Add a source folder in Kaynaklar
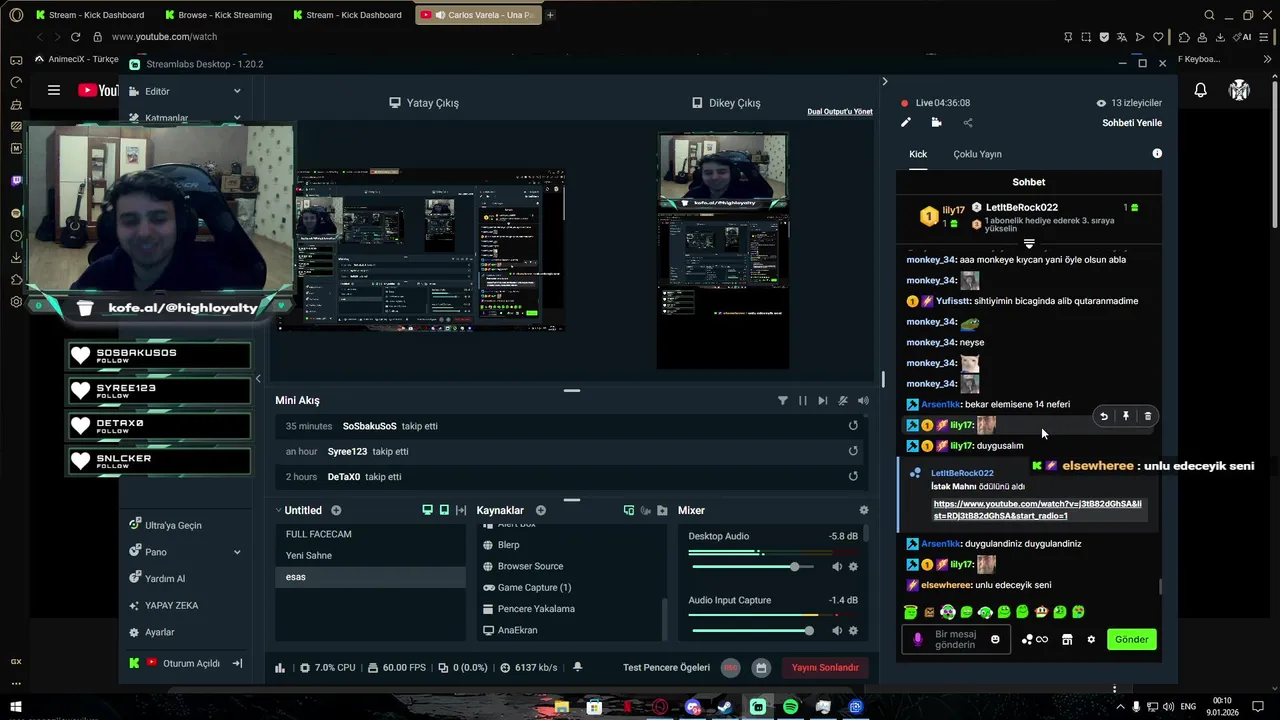This screenshot has width=1280, height=720. click(x=662, y=510)
